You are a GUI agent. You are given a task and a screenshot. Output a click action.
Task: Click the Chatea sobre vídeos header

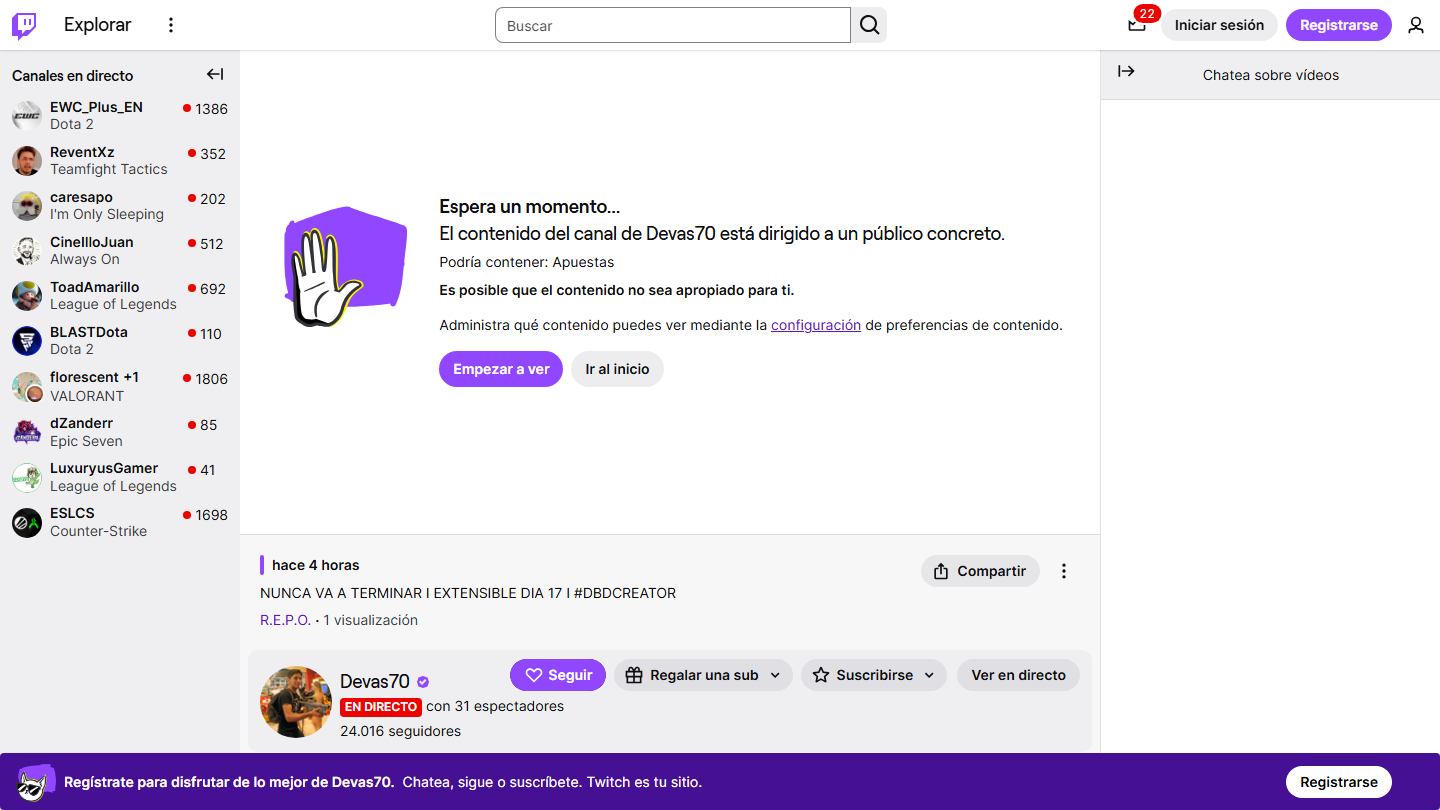tap(1271, 75)
